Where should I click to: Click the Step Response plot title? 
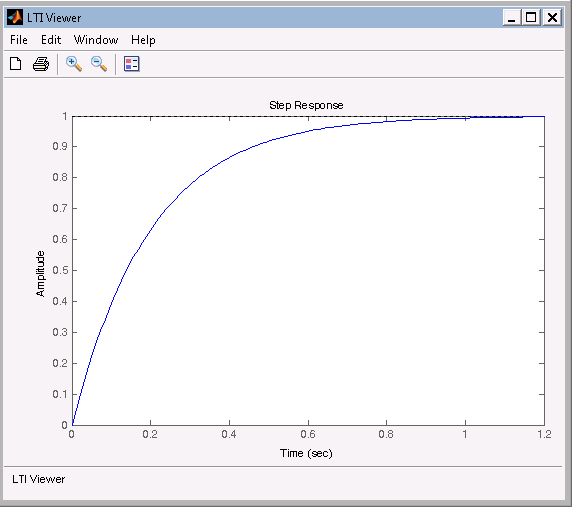click(306, 105)
